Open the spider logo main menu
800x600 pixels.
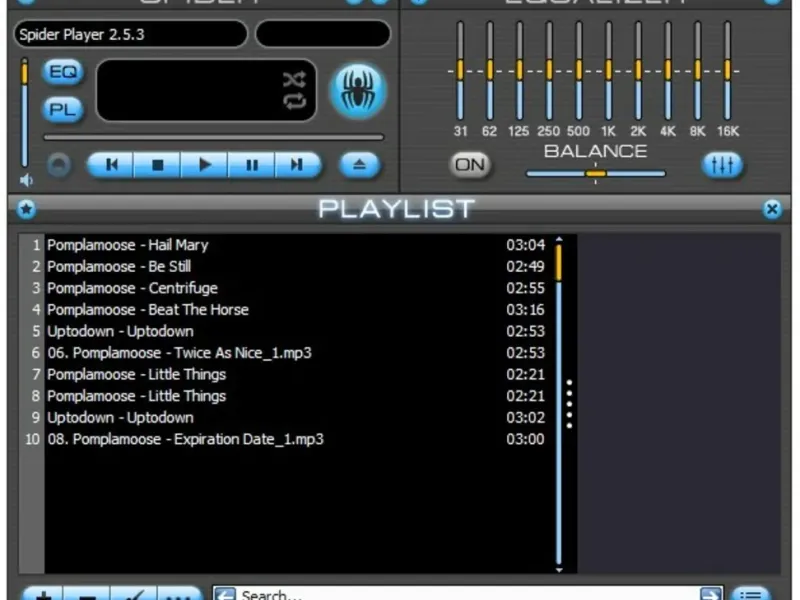(x=358, y=91)
